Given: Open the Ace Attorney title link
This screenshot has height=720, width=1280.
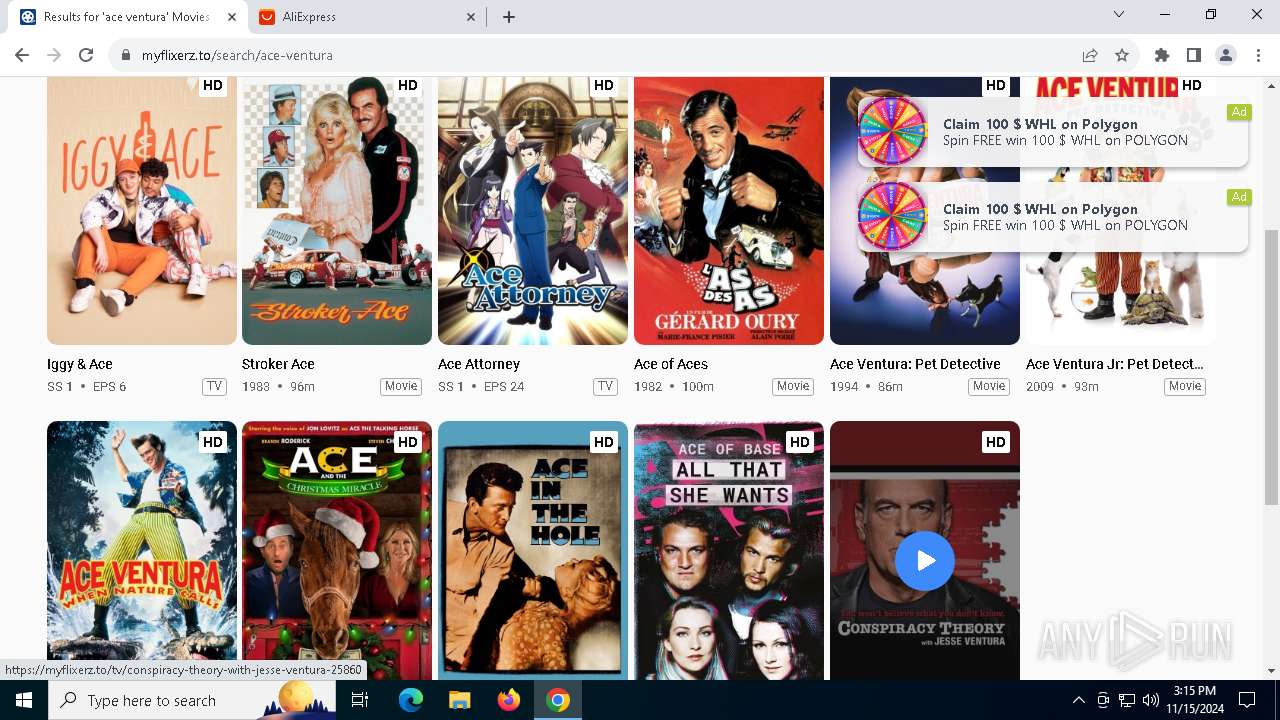Looking at the screenshot, I should click(479, 364).
